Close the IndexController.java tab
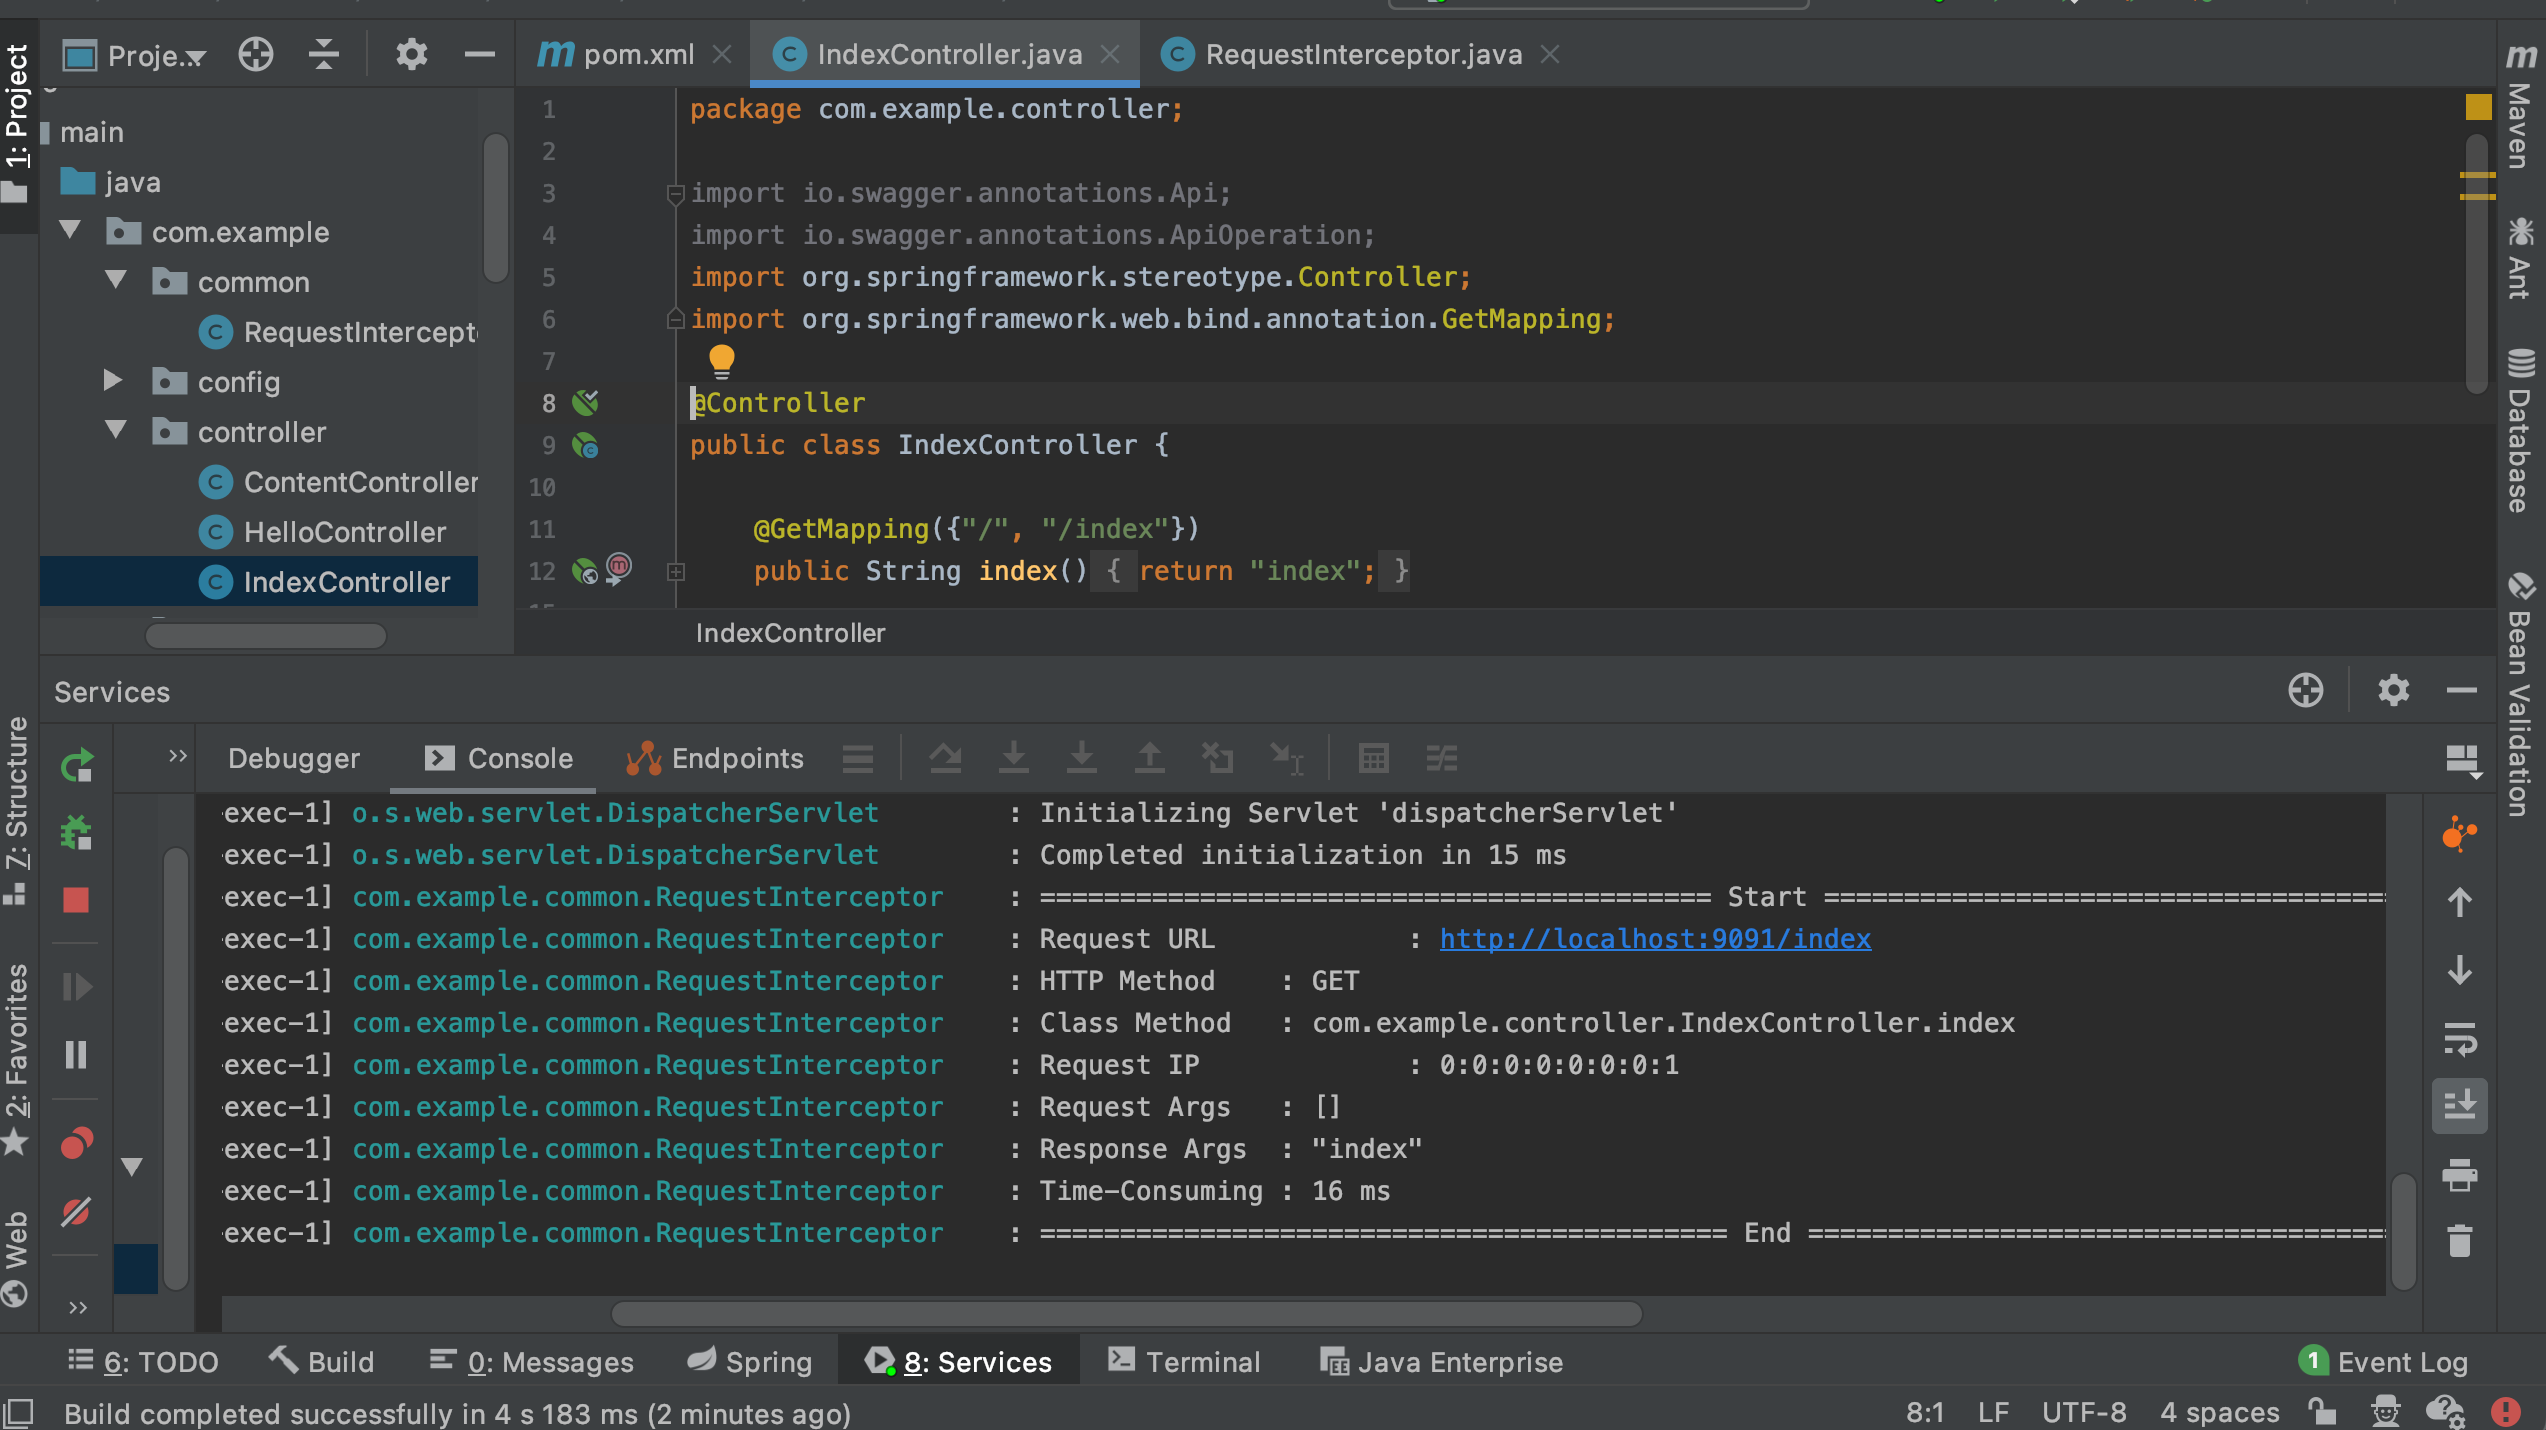 [x=1110, y=54]
